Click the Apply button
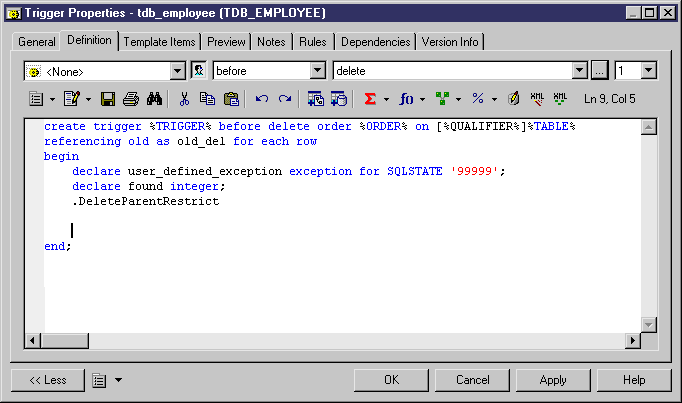Screen dimensions: 682x403 pyautogui.click(x=553, y=380)
